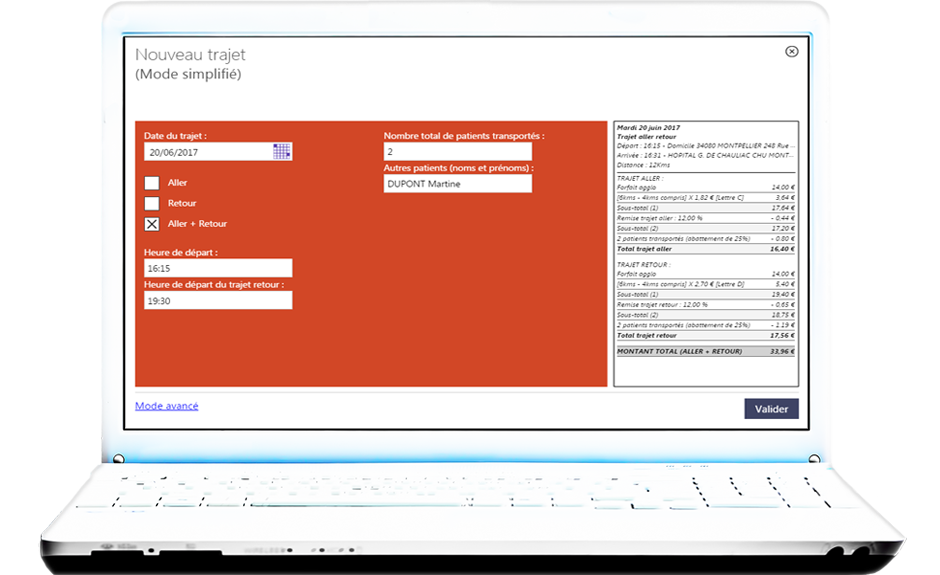Select the Total trajet aller line
The width and height of the screenshot is (940, 575).
[x=705, y=247]
